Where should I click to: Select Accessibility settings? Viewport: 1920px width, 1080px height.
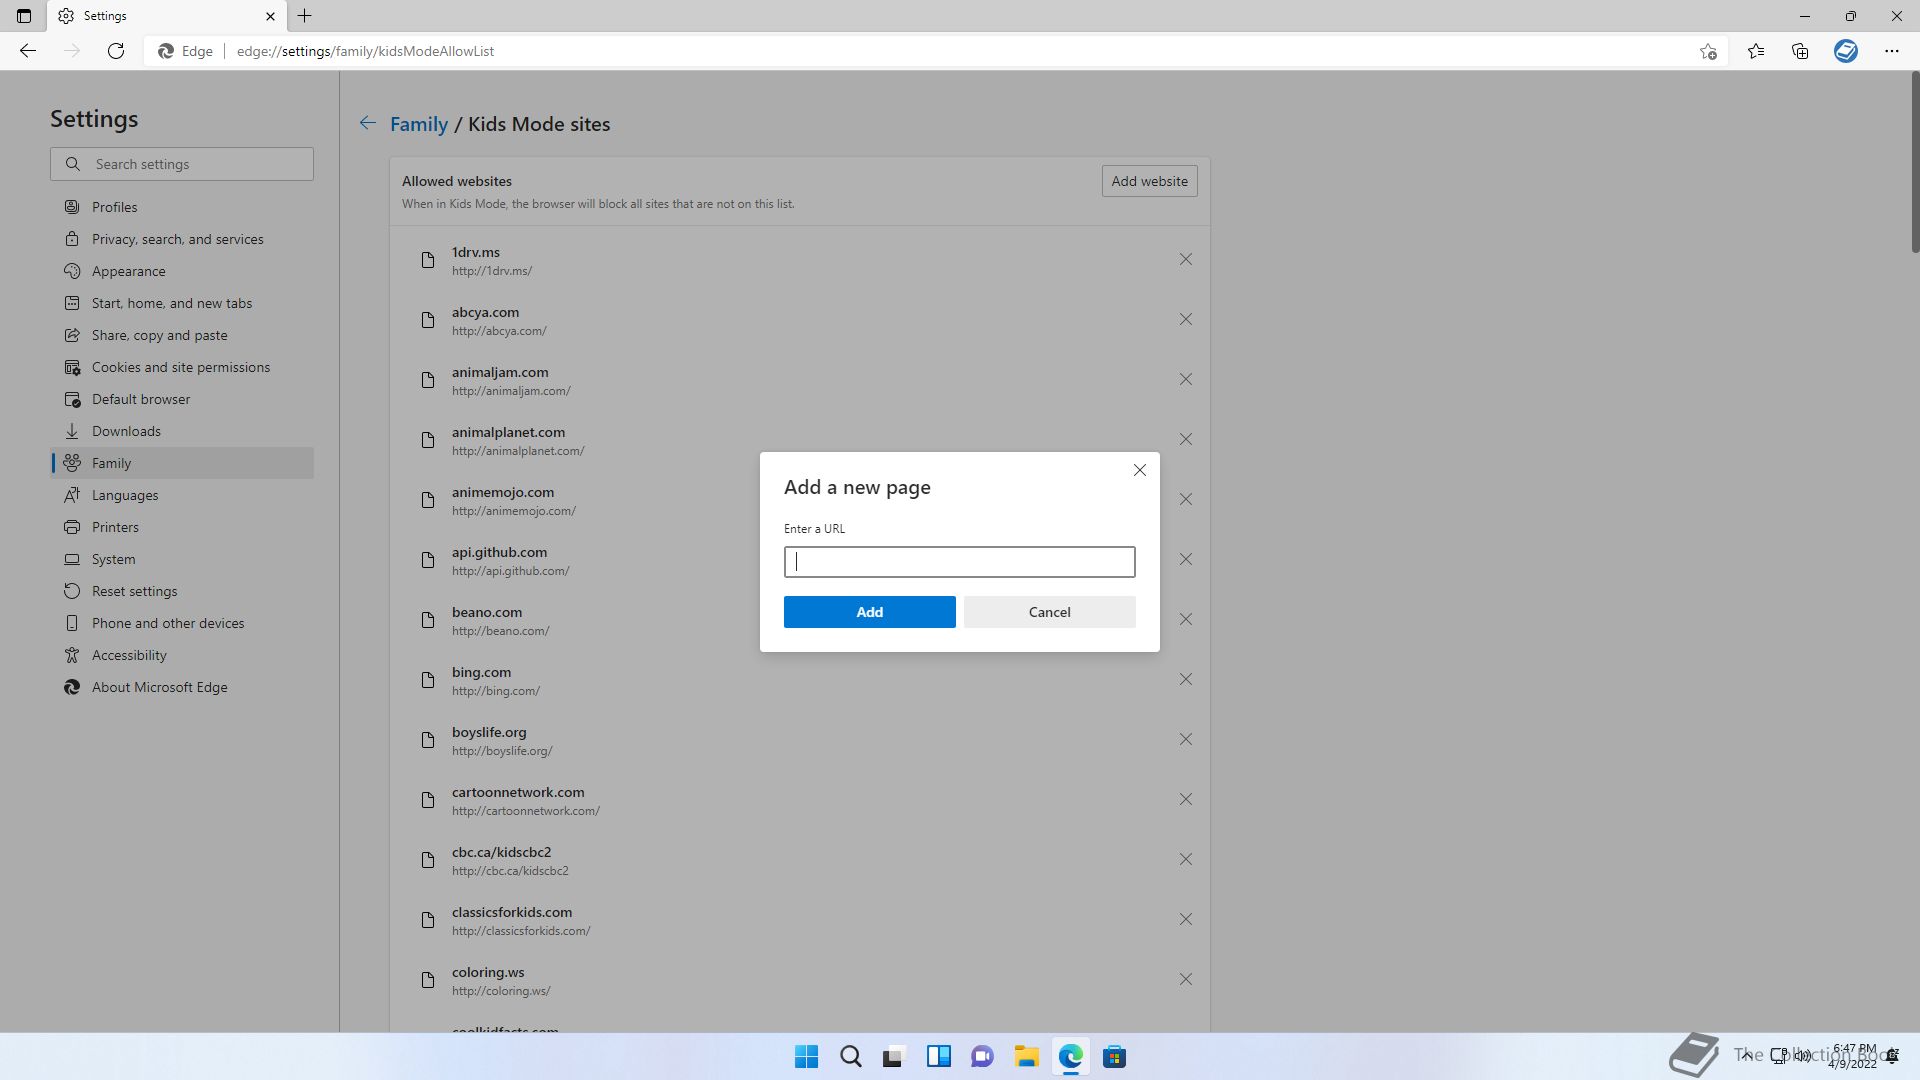182,655
